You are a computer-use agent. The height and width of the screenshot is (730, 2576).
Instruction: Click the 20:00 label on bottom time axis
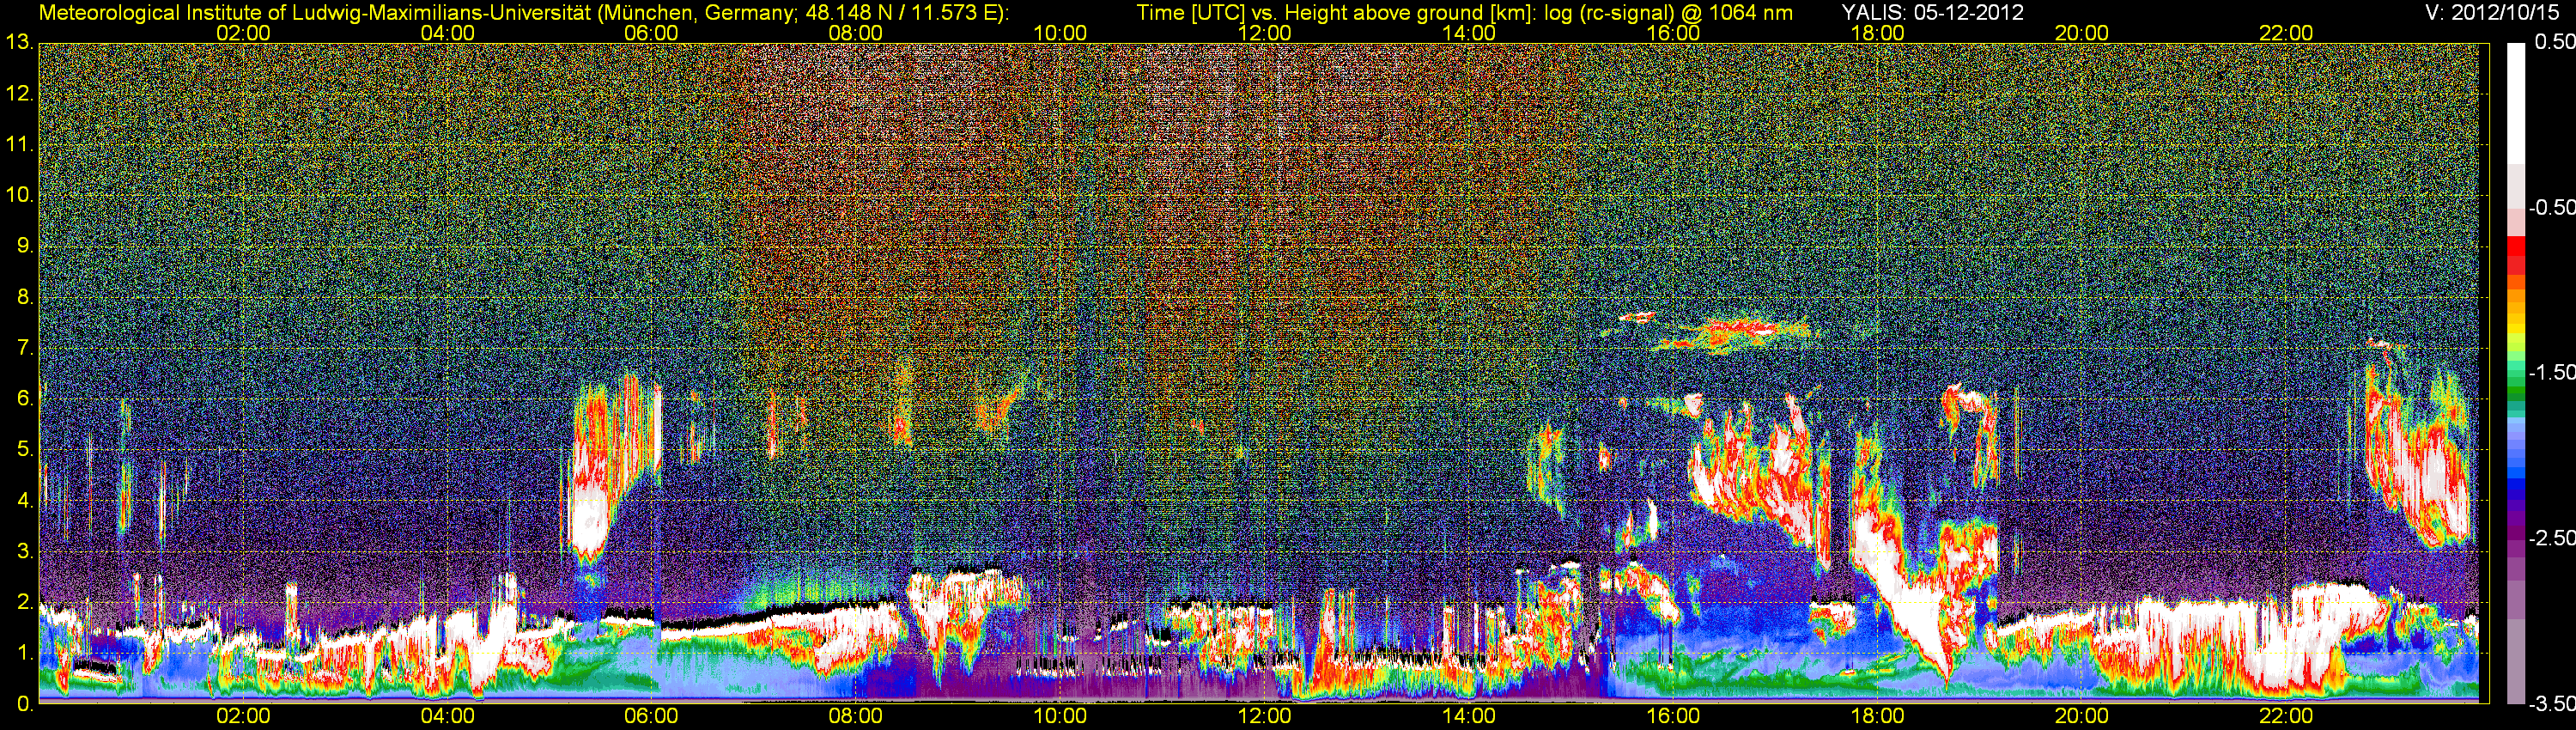pyautogui.click(x=2082, y=716)
